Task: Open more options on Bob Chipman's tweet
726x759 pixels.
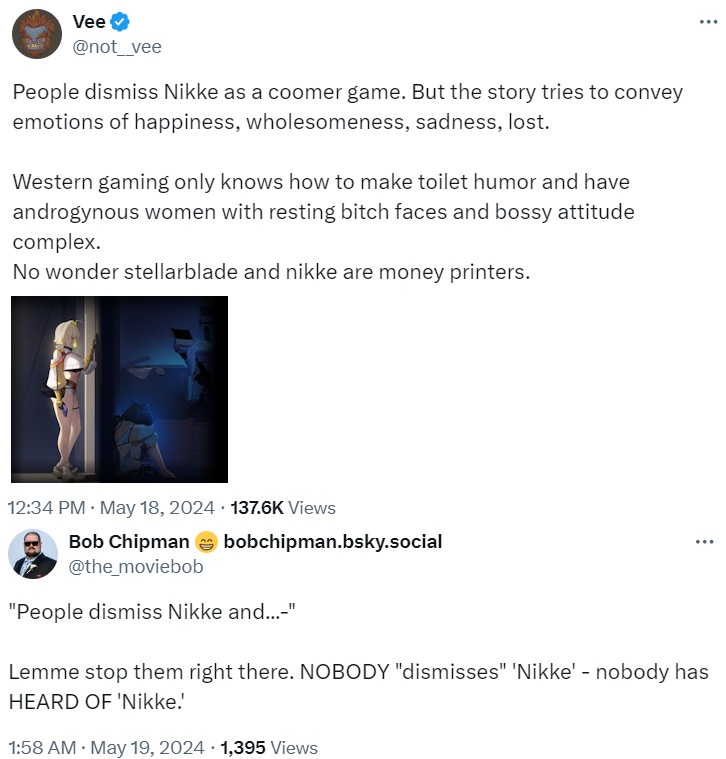Action: coord(704,542)
